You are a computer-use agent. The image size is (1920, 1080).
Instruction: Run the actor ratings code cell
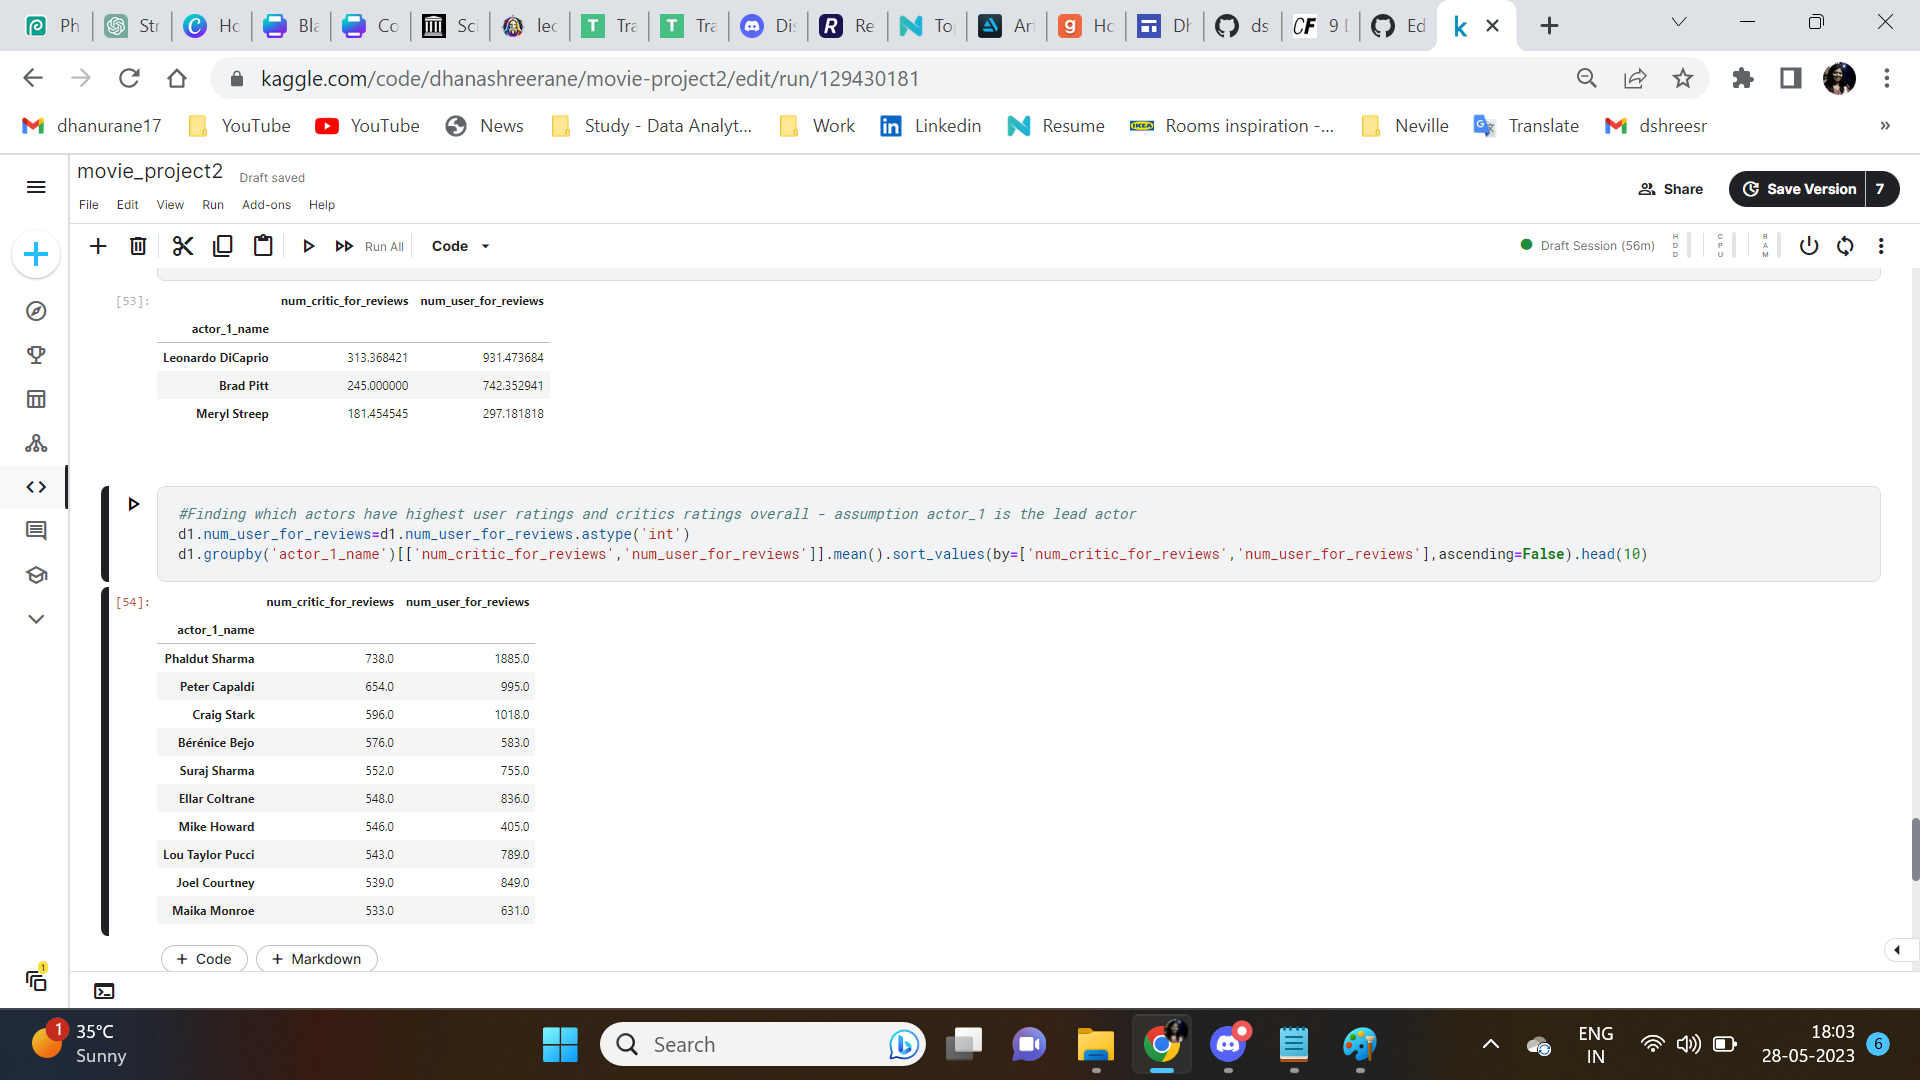pyautogui.click(x=134, y=504)
